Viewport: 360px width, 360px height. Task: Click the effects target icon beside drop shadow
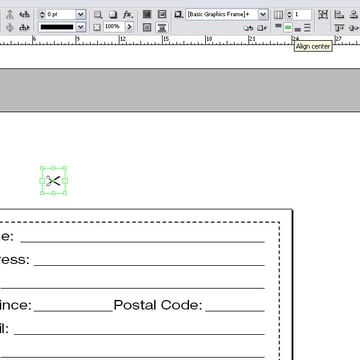pyautogui.click(x=98, y=15)
